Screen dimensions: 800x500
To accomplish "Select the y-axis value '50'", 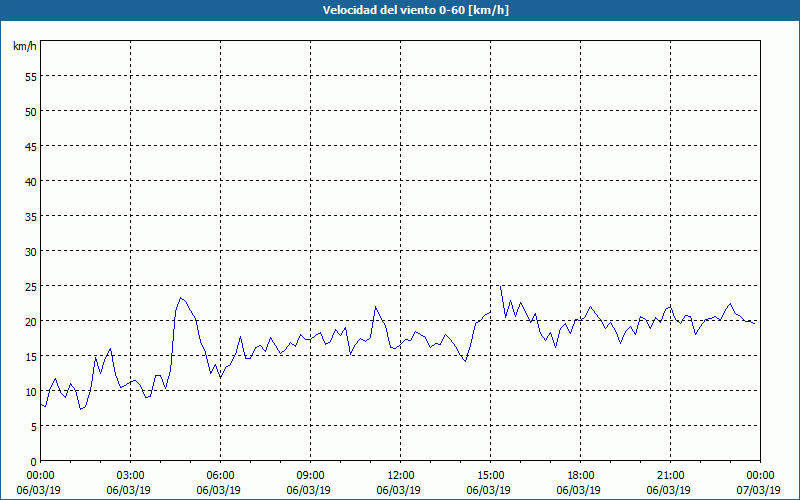I will pos(31,111).
